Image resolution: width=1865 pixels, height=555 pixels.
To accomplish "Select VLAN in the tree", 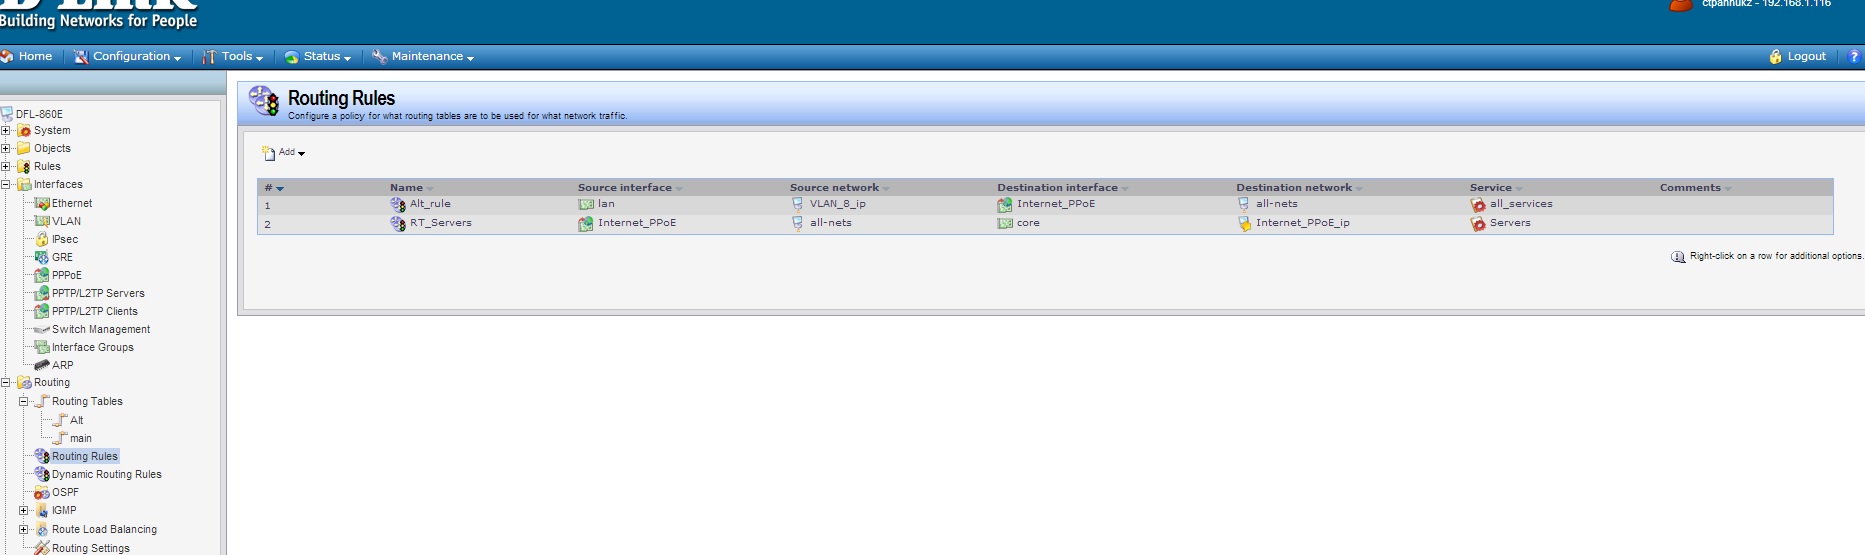I will [x=66, y=221].
